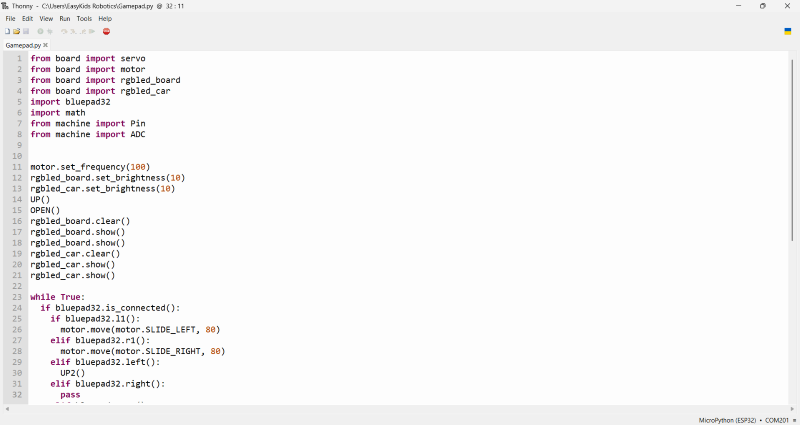Open the File menu
The height and width of the screenshot is (425, 800).
(11, 18)
